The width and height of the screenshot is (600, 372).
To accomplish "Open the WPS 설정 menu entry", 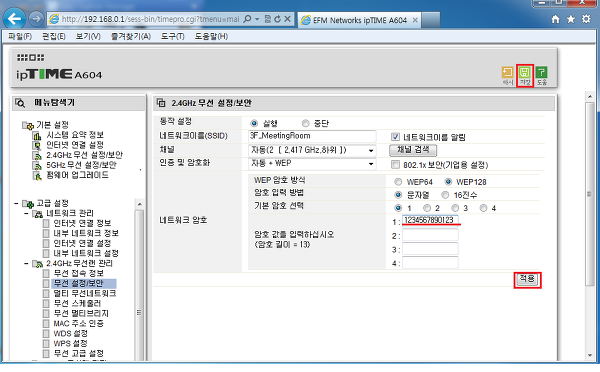I will [x=70, y=343].
